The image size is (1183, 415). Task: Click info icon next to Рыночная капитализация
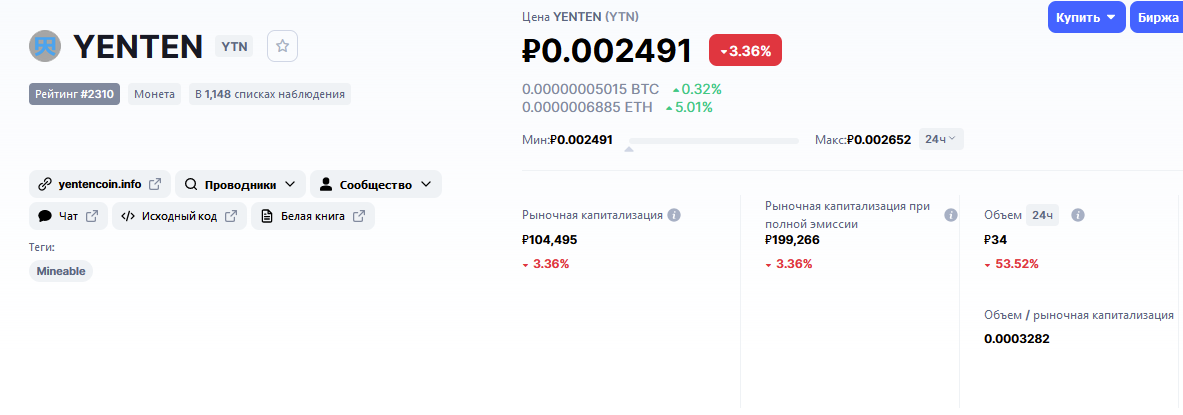674,215
